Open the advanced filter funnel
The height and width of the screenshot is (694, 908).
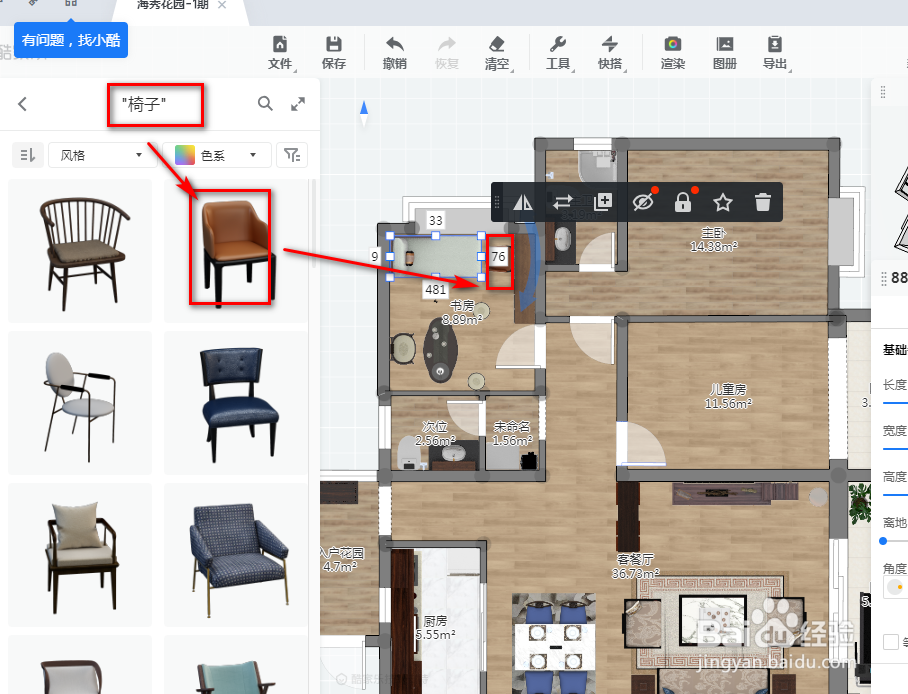tap(292, 155)
